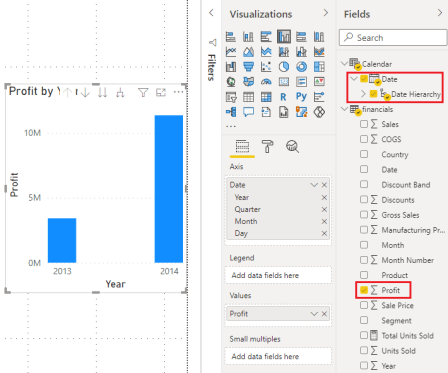Go to next hierarchy level double arrows
448x373 pixels.
click(103, 92)
